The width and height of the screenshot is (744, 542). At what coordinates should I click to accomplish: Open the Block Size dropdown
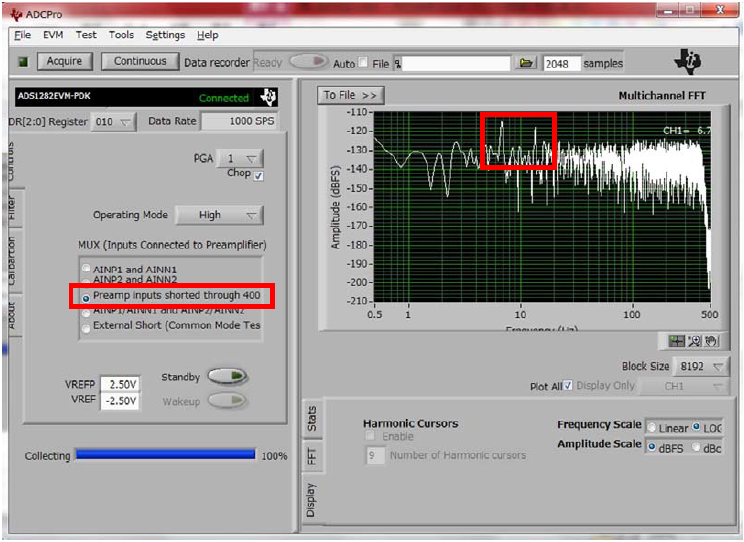[700, 366]
